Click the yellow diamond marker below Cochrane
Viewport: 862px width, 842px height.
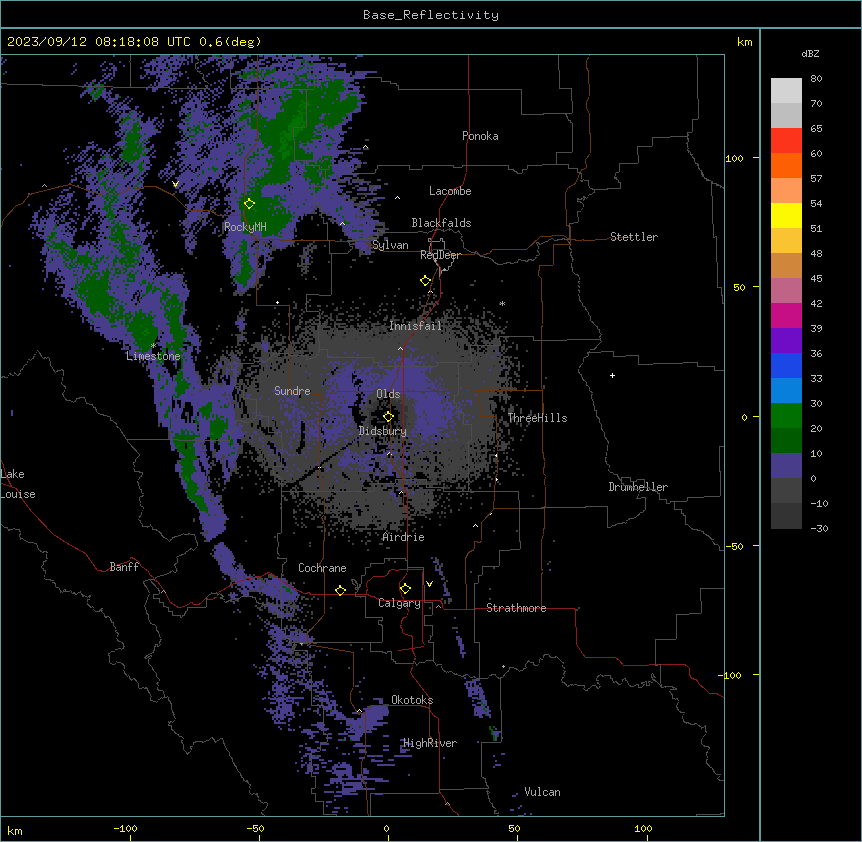(340, 590)
